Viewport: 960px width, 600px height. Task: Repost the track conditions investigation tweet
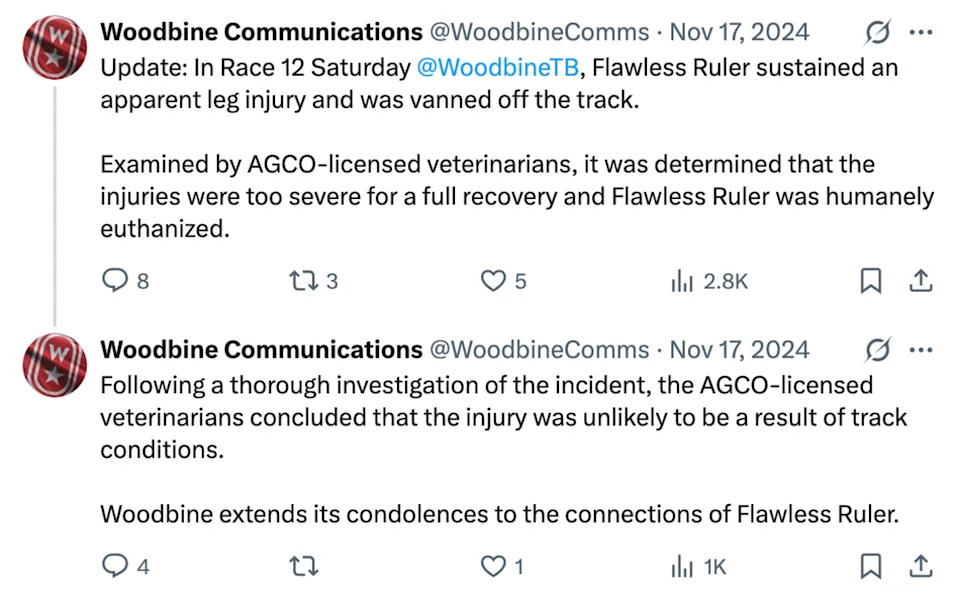[304, 566]
